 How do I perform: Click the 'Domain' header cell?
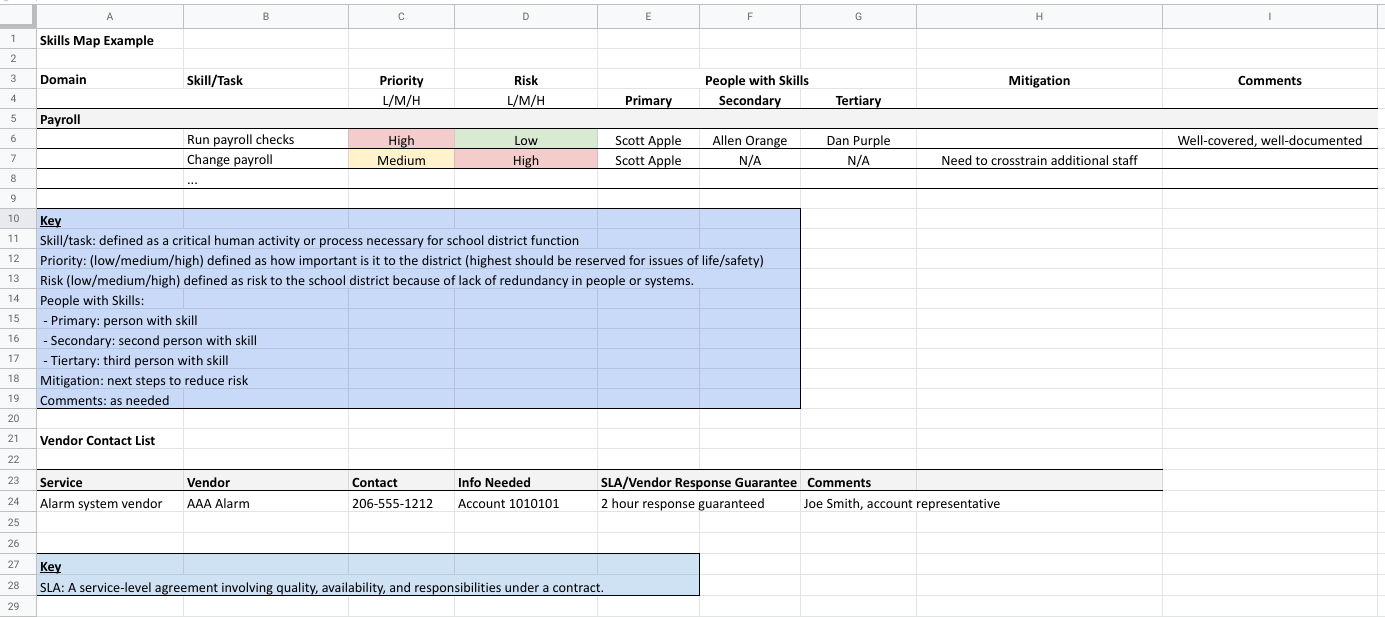coord(110,80)
